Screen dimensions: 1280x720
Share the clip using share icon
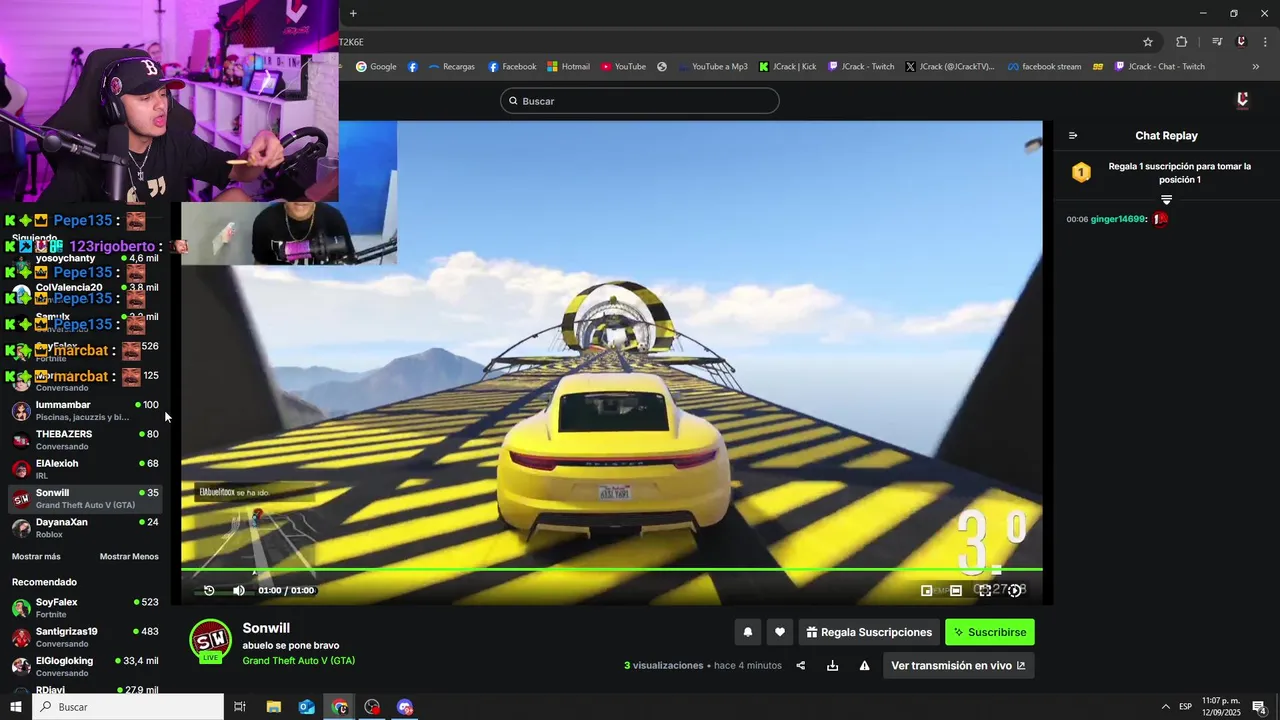click(800, 665)
